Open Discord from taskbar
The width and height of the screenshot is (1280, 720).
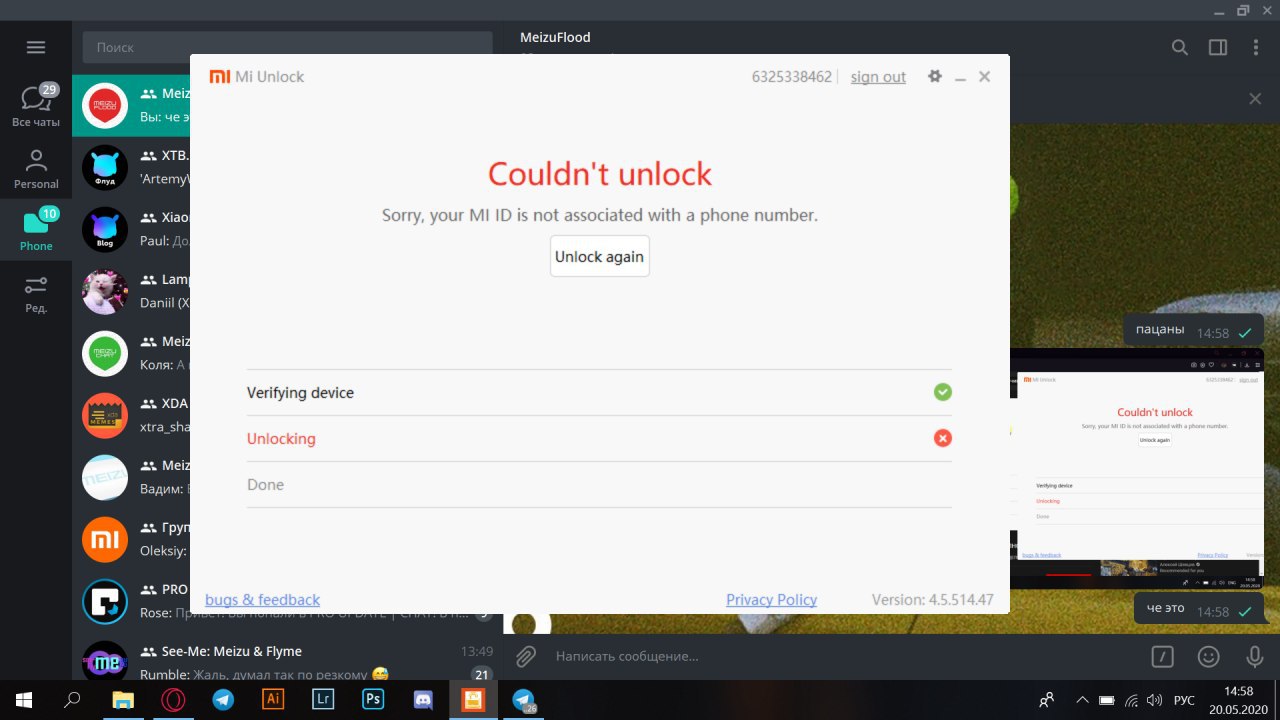point(422,700)
